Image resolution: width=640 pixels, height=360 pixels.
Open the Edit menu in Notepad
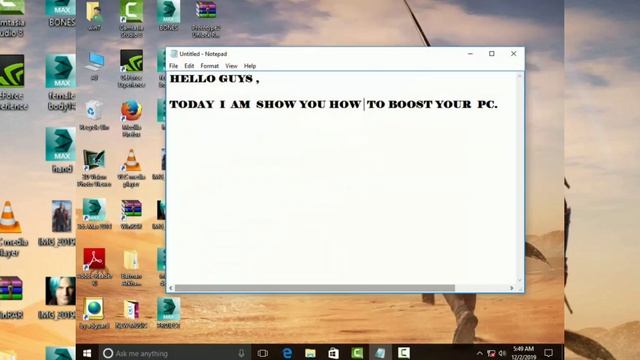tap(189, 66)
